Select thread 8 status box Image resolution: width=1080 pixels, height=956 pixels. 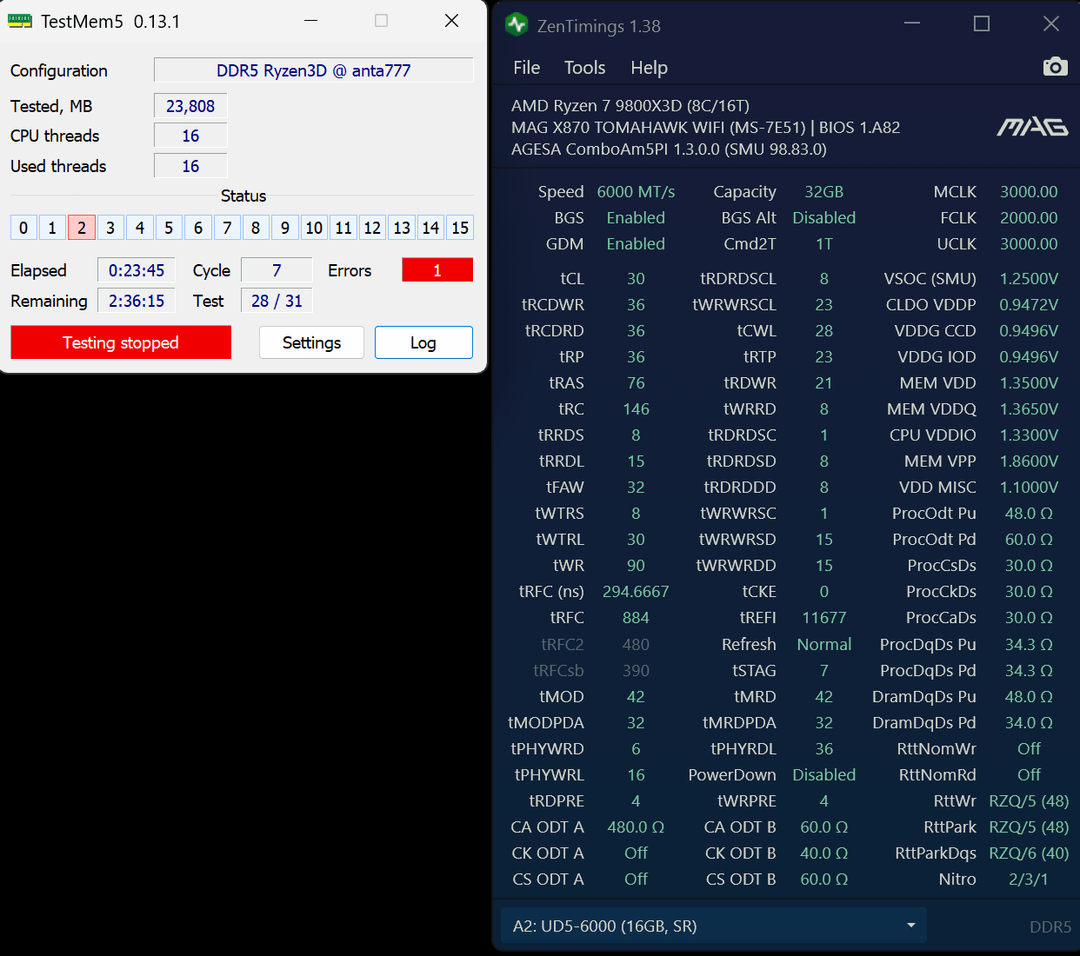point(255,228)
